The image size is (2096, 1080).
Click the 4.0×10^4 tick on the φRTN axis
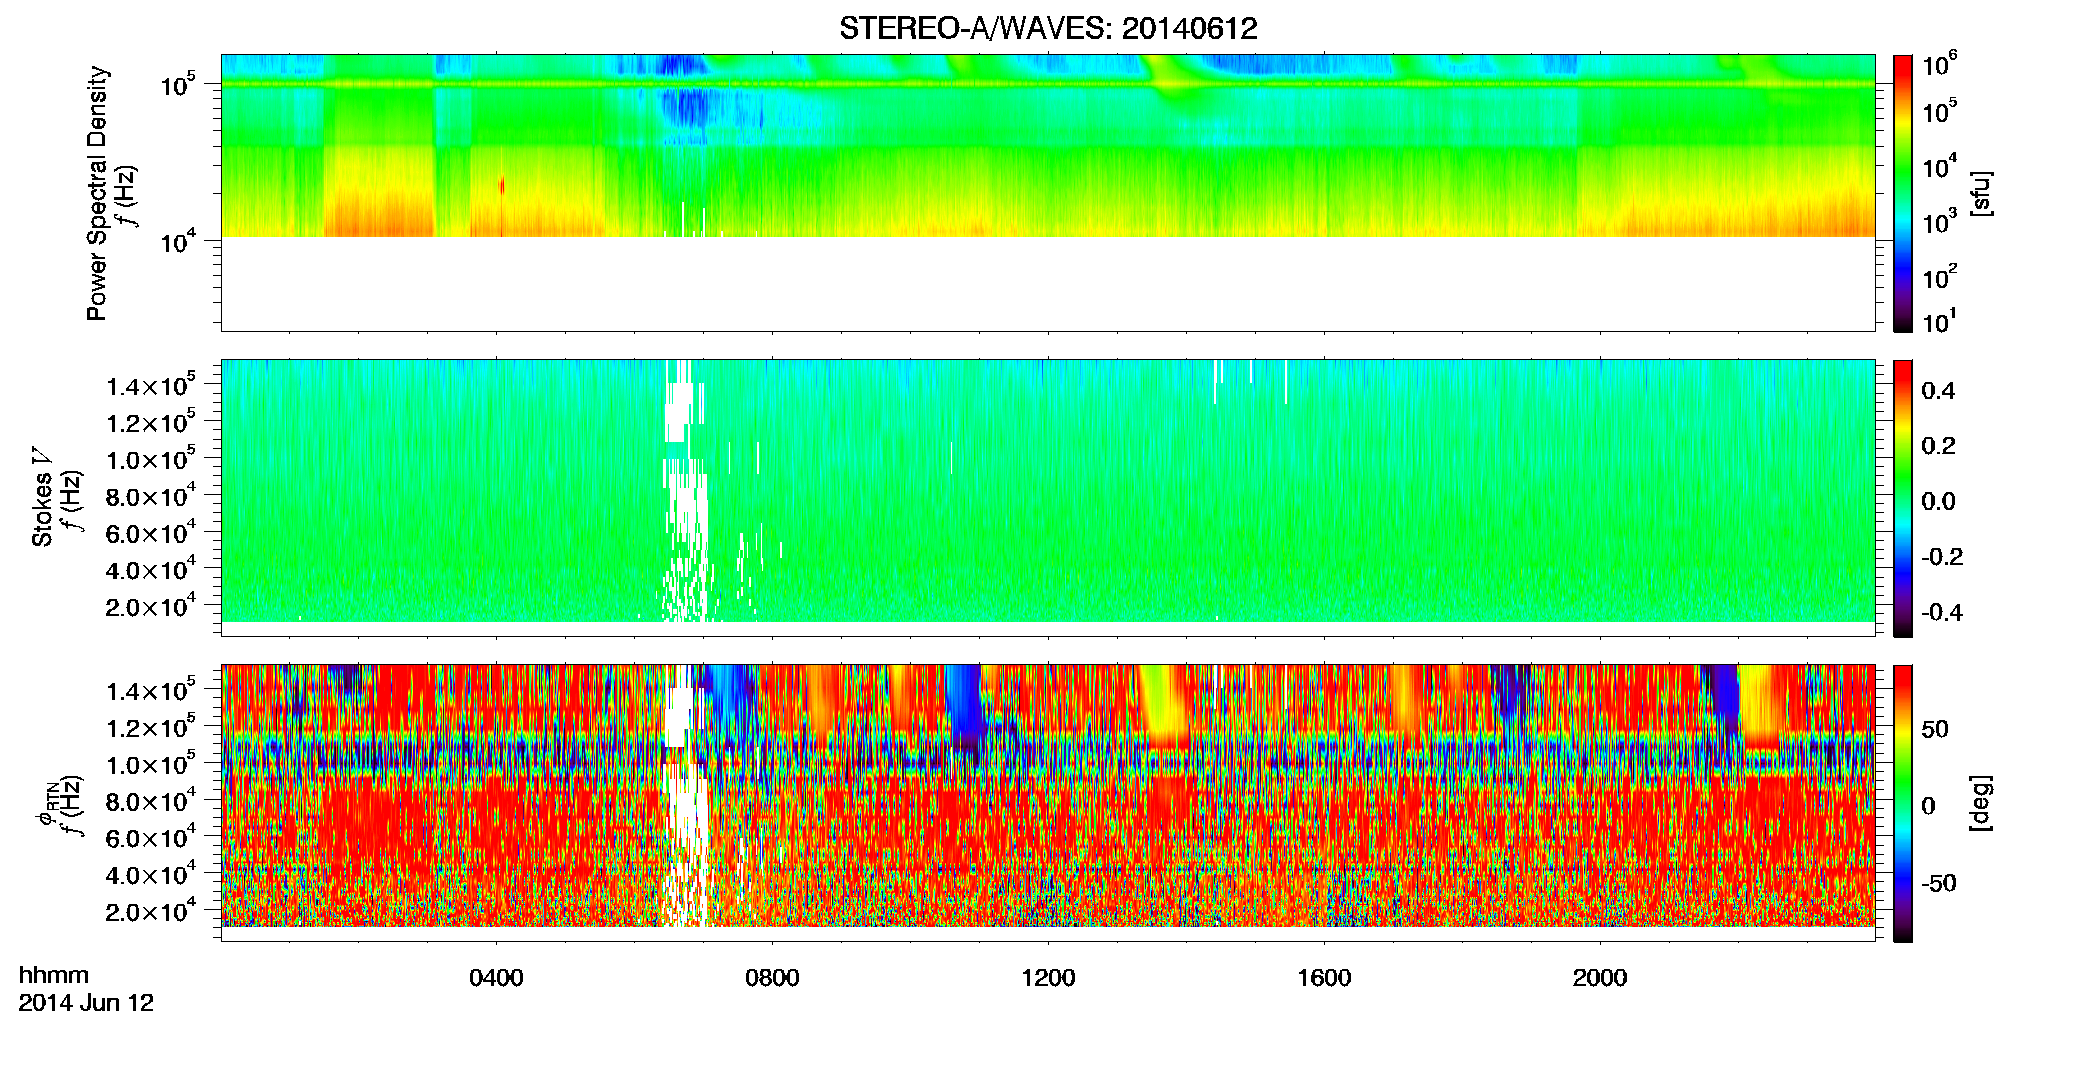click(150, 875)
